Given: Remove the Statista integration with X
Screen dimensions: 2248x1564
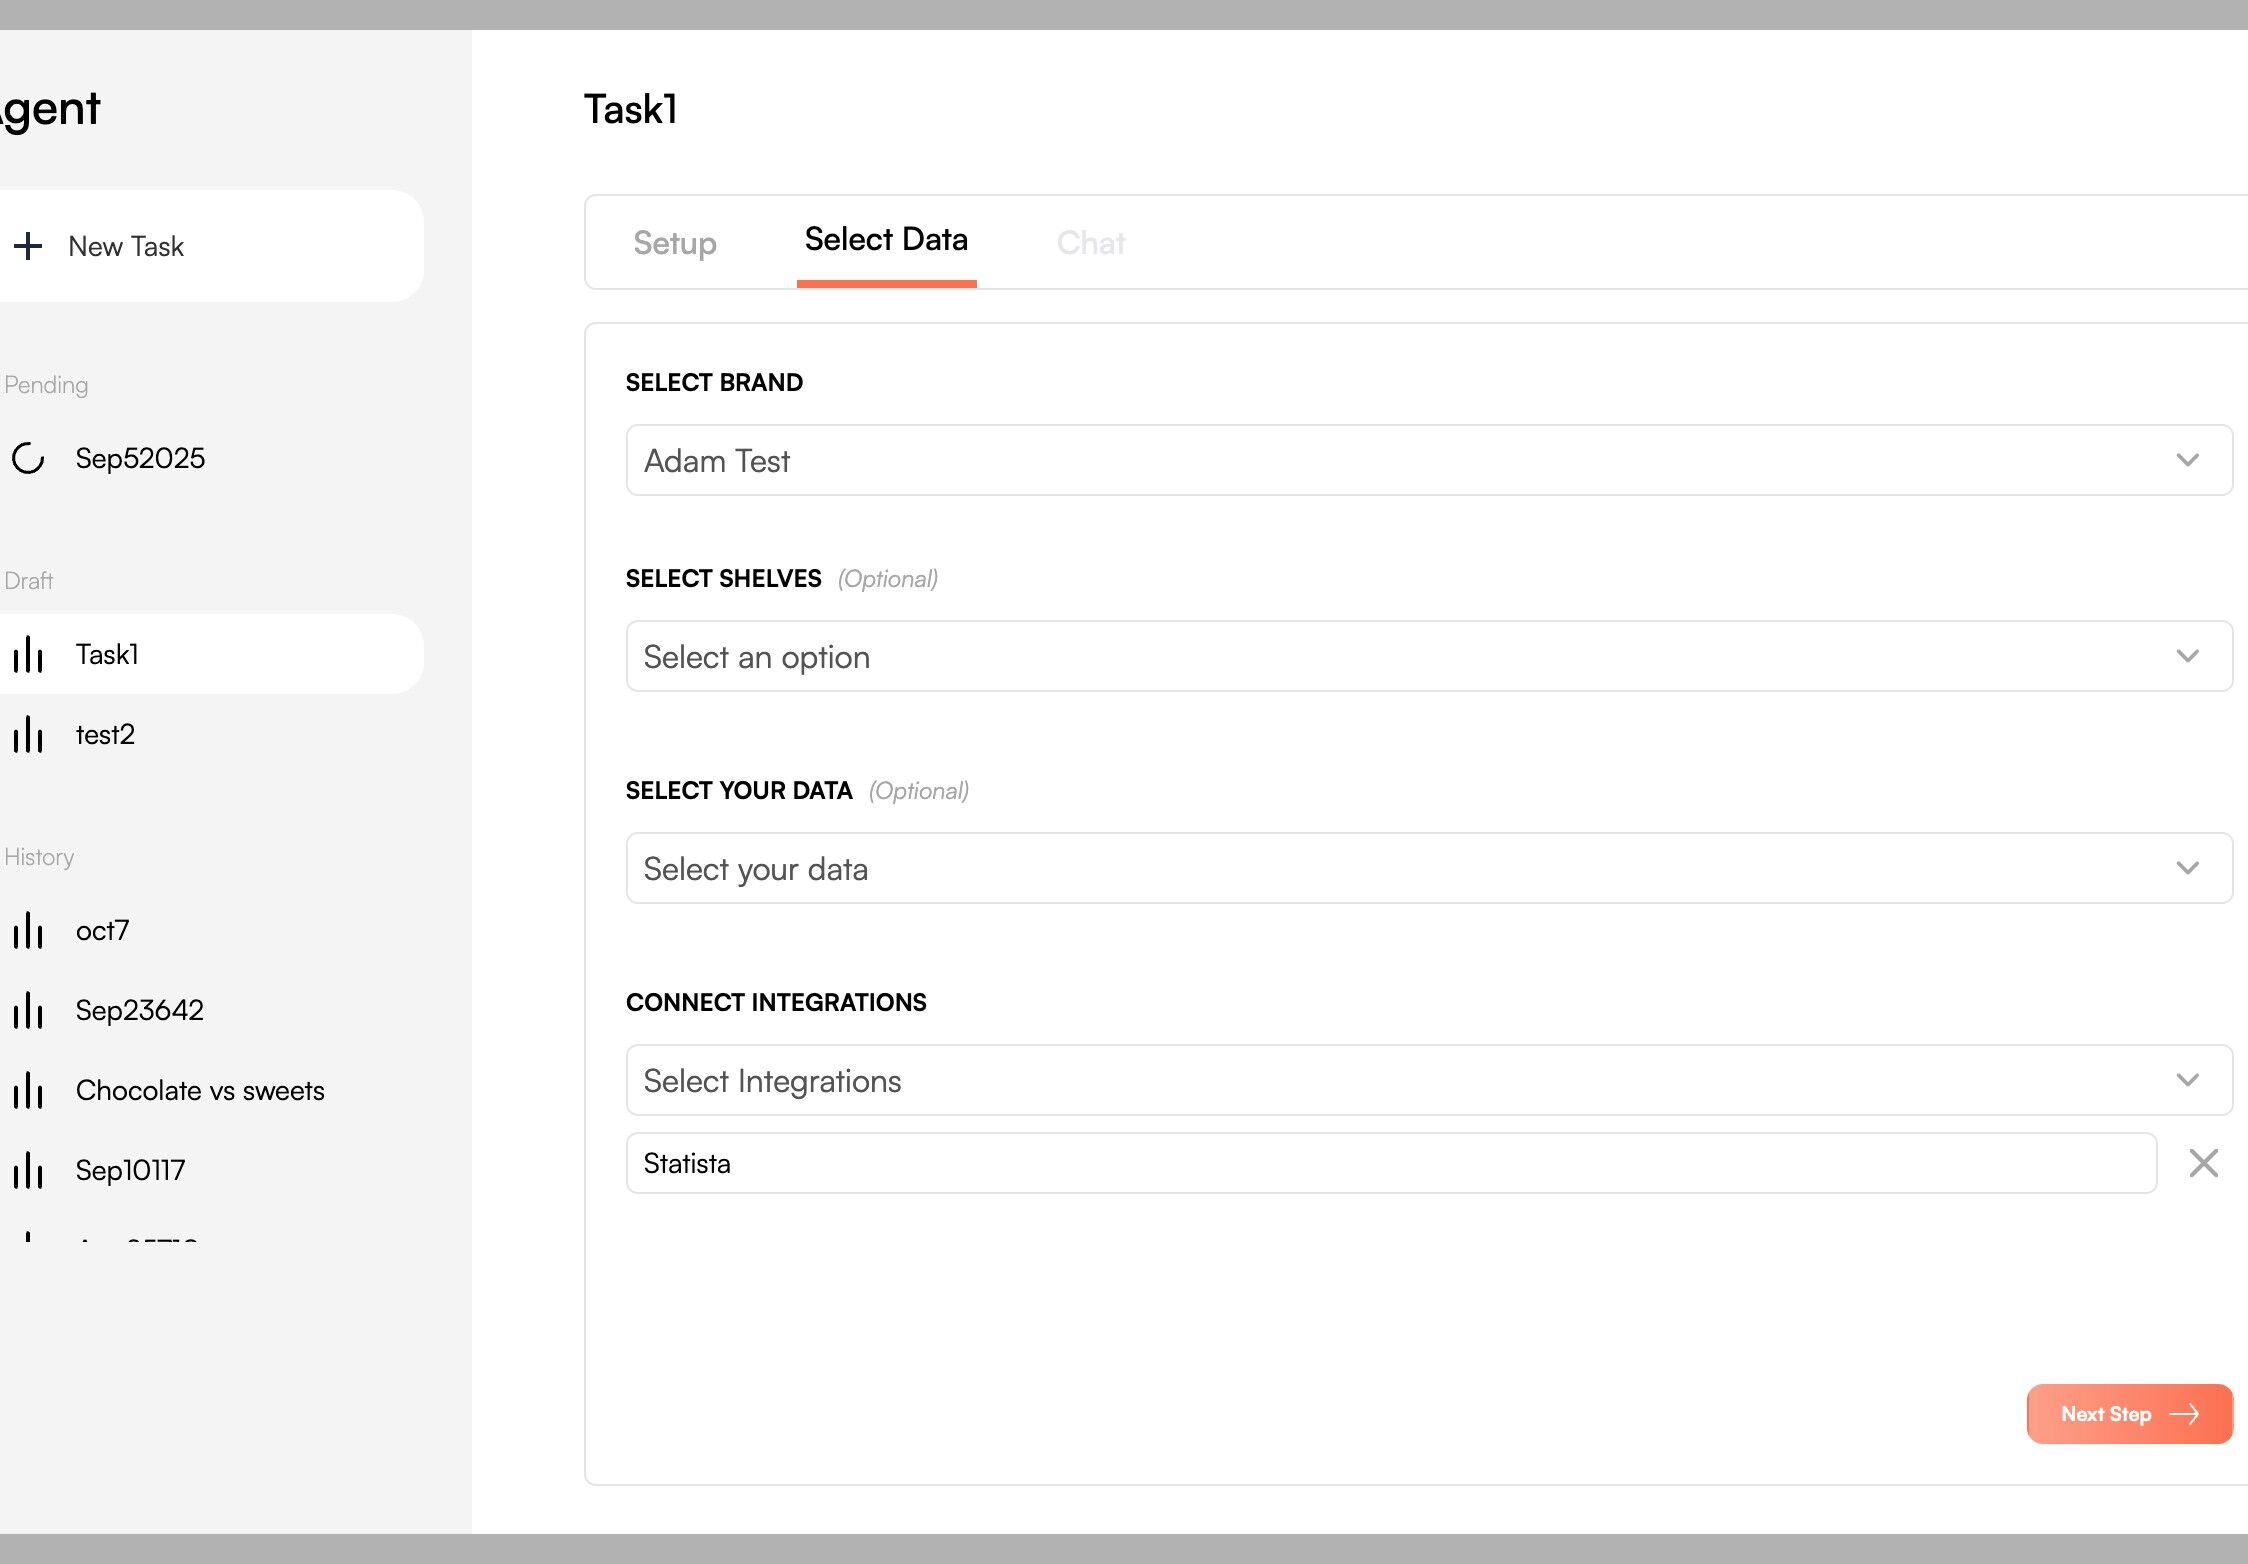Looking at the screenshot, I should click(2203, 1163).
